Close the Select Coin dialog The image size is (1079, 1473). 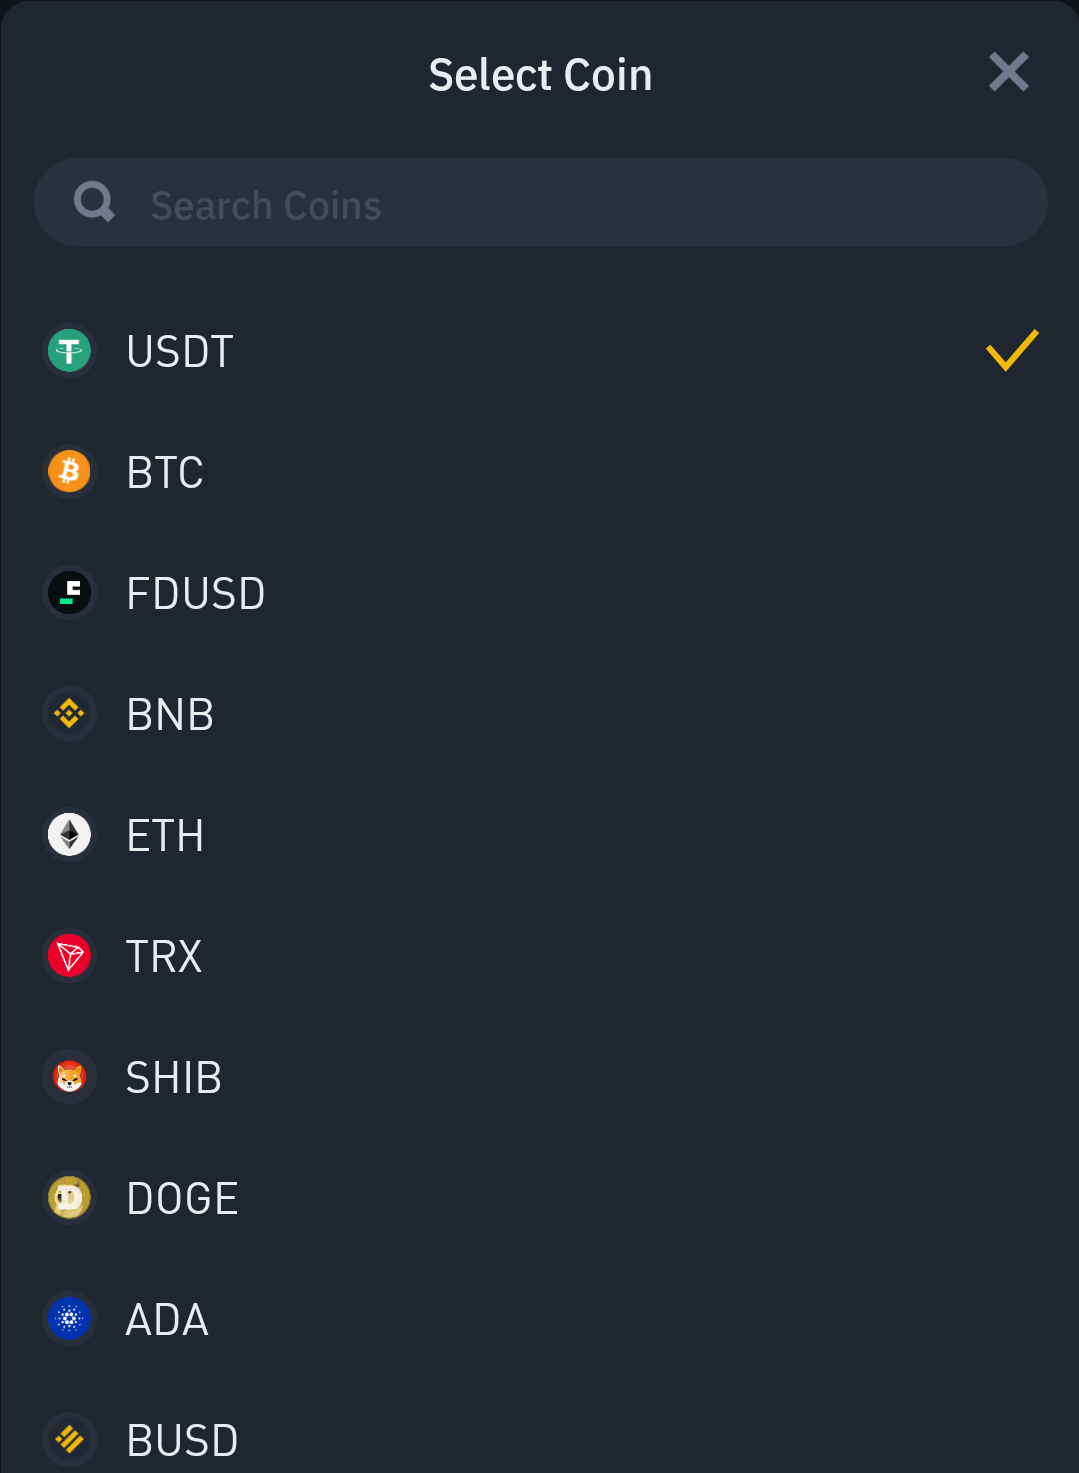point(1008,72)
